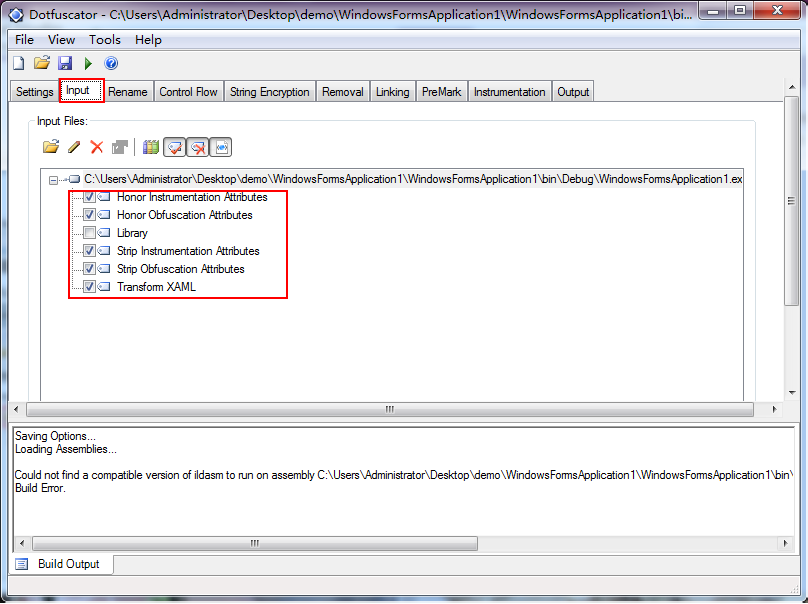Edit the selected input with the pencil icon
This screenshot has height=604, width=808.
tap(74, 147)
